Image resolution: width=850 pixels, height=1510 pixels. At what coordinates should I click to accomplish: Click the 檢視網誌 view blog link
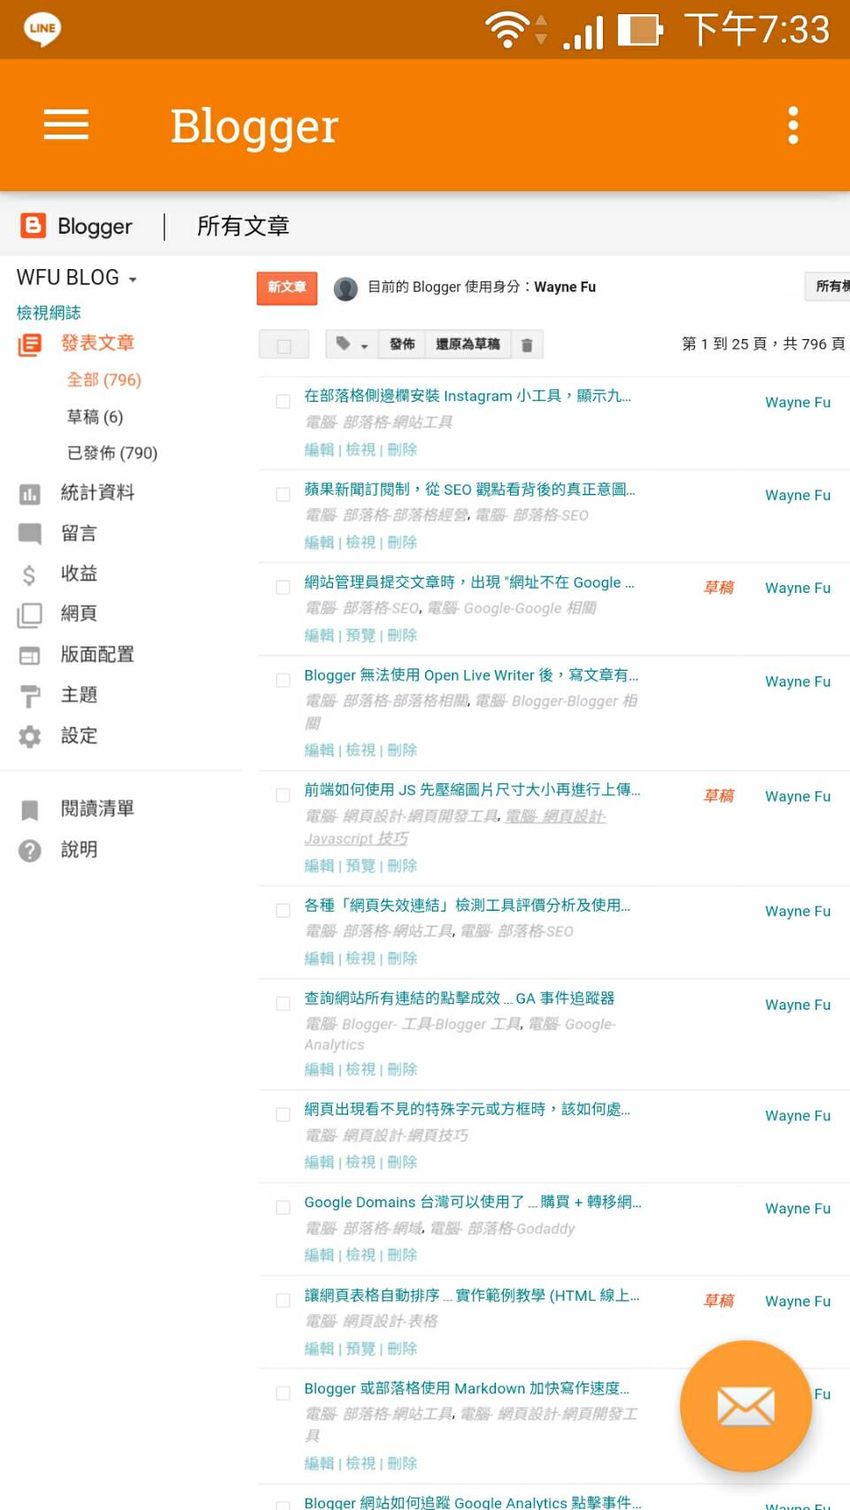point(48,313)
